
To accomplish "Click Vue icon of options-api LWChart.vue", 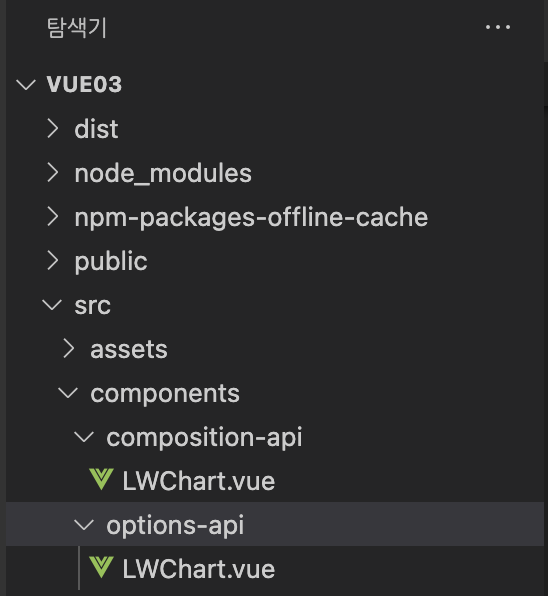I will coord(101,567).
